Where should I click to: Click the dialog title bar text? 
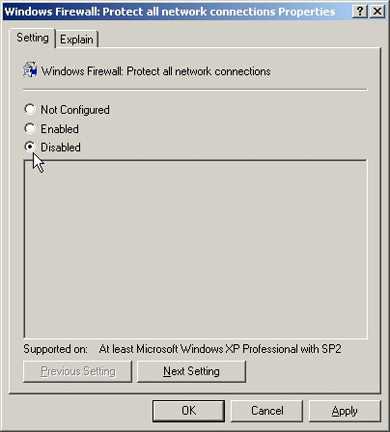[x=170, y=12]
